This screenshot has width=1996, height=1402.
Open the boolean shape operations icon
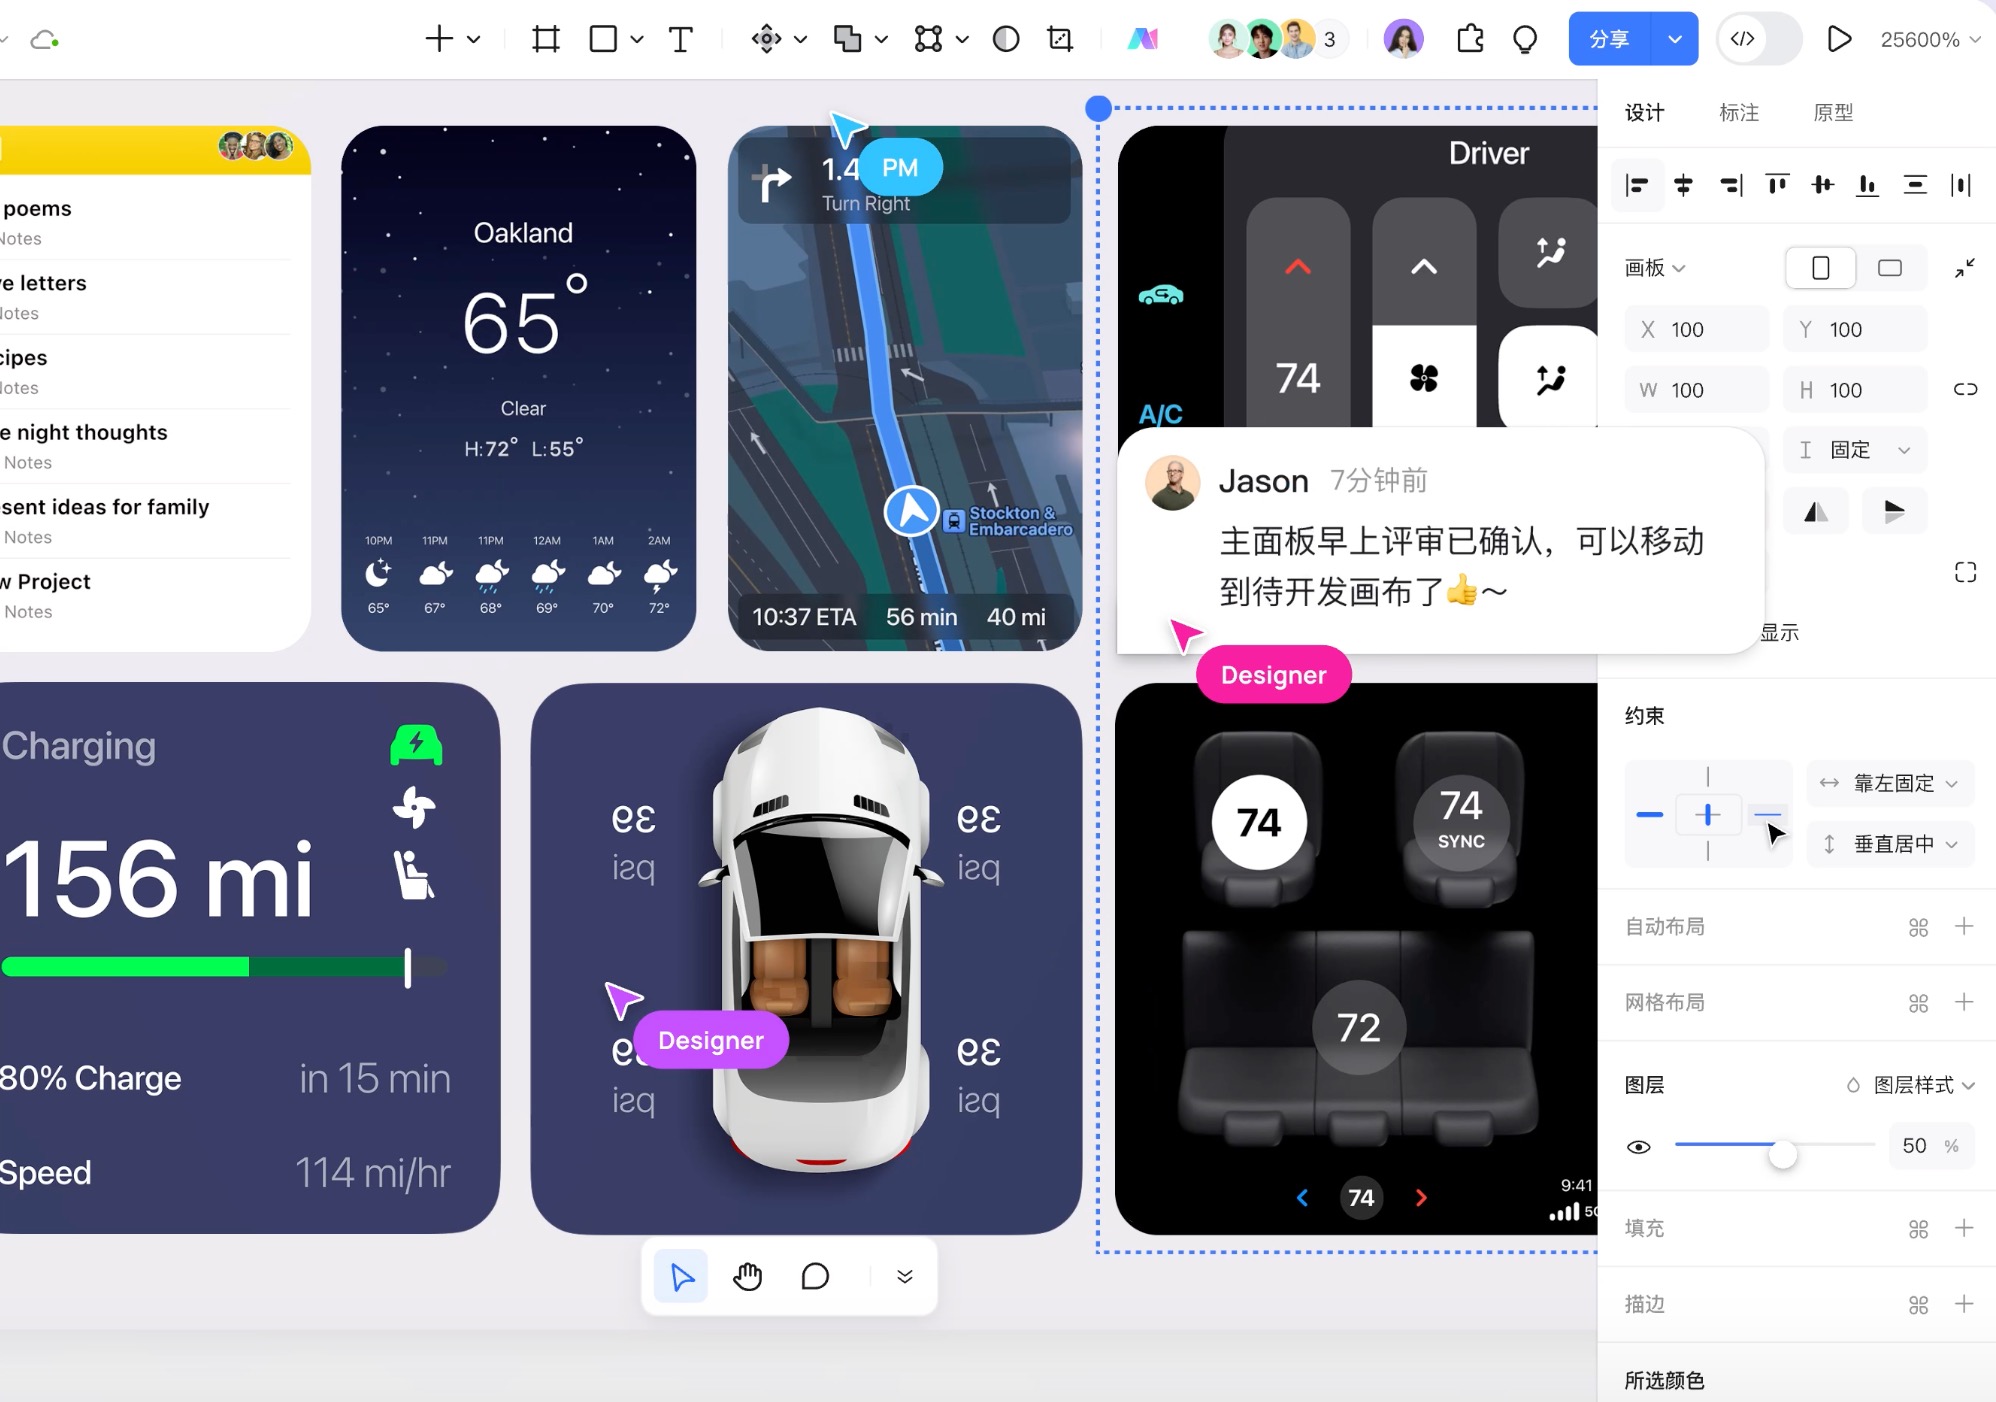(x=849, y=39)
